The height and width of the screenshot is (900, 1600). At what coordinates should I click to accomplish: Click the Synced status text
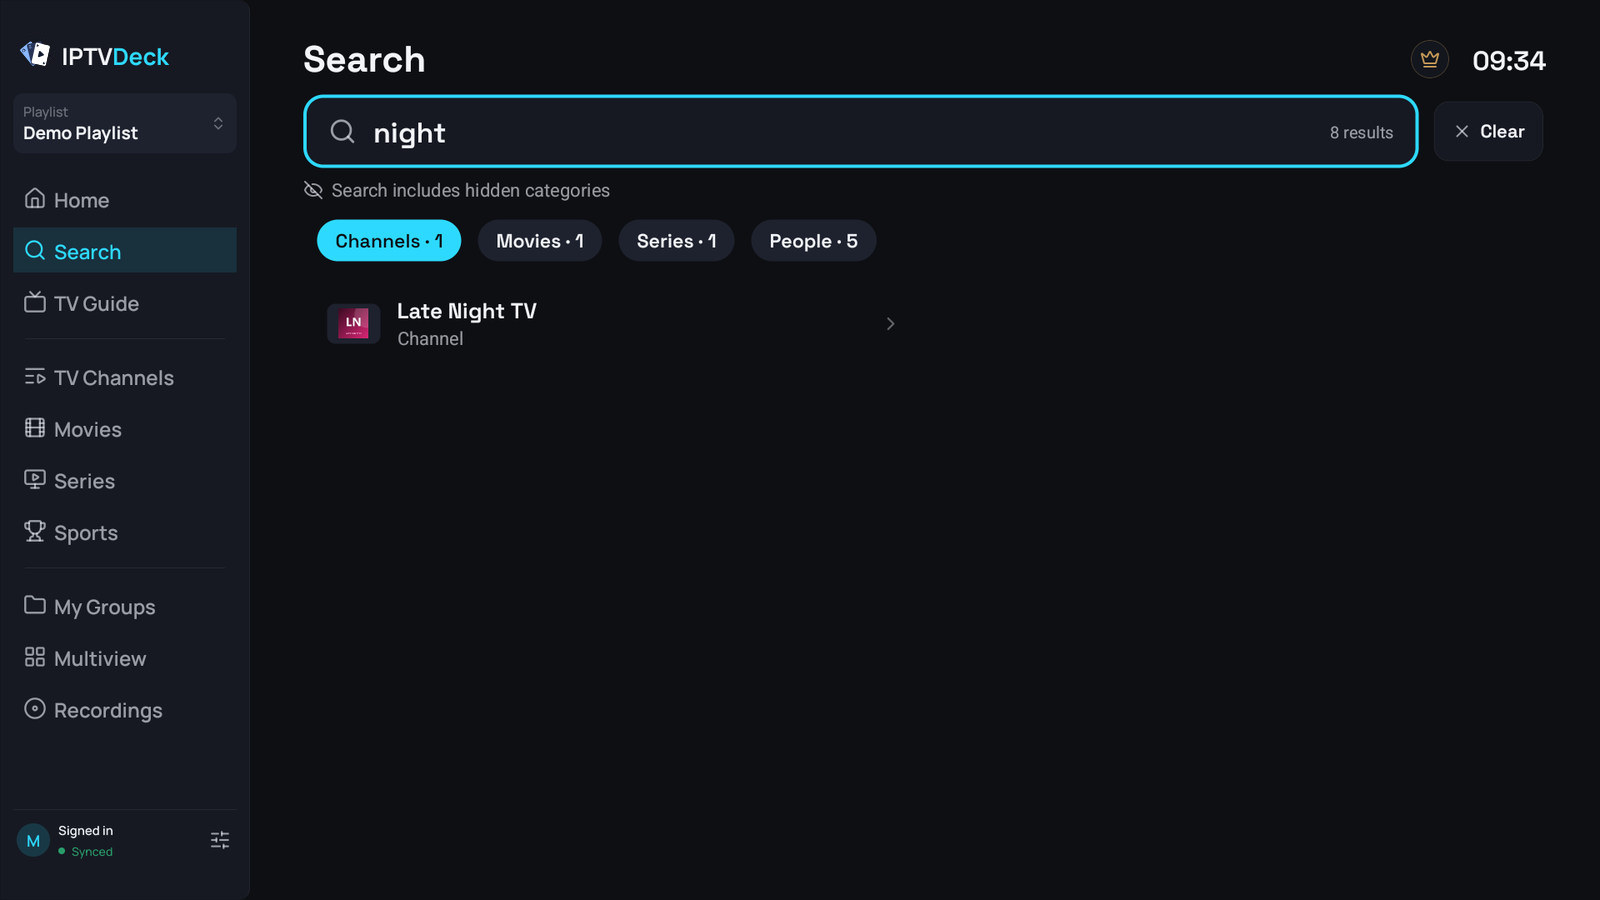coord(92,852)
